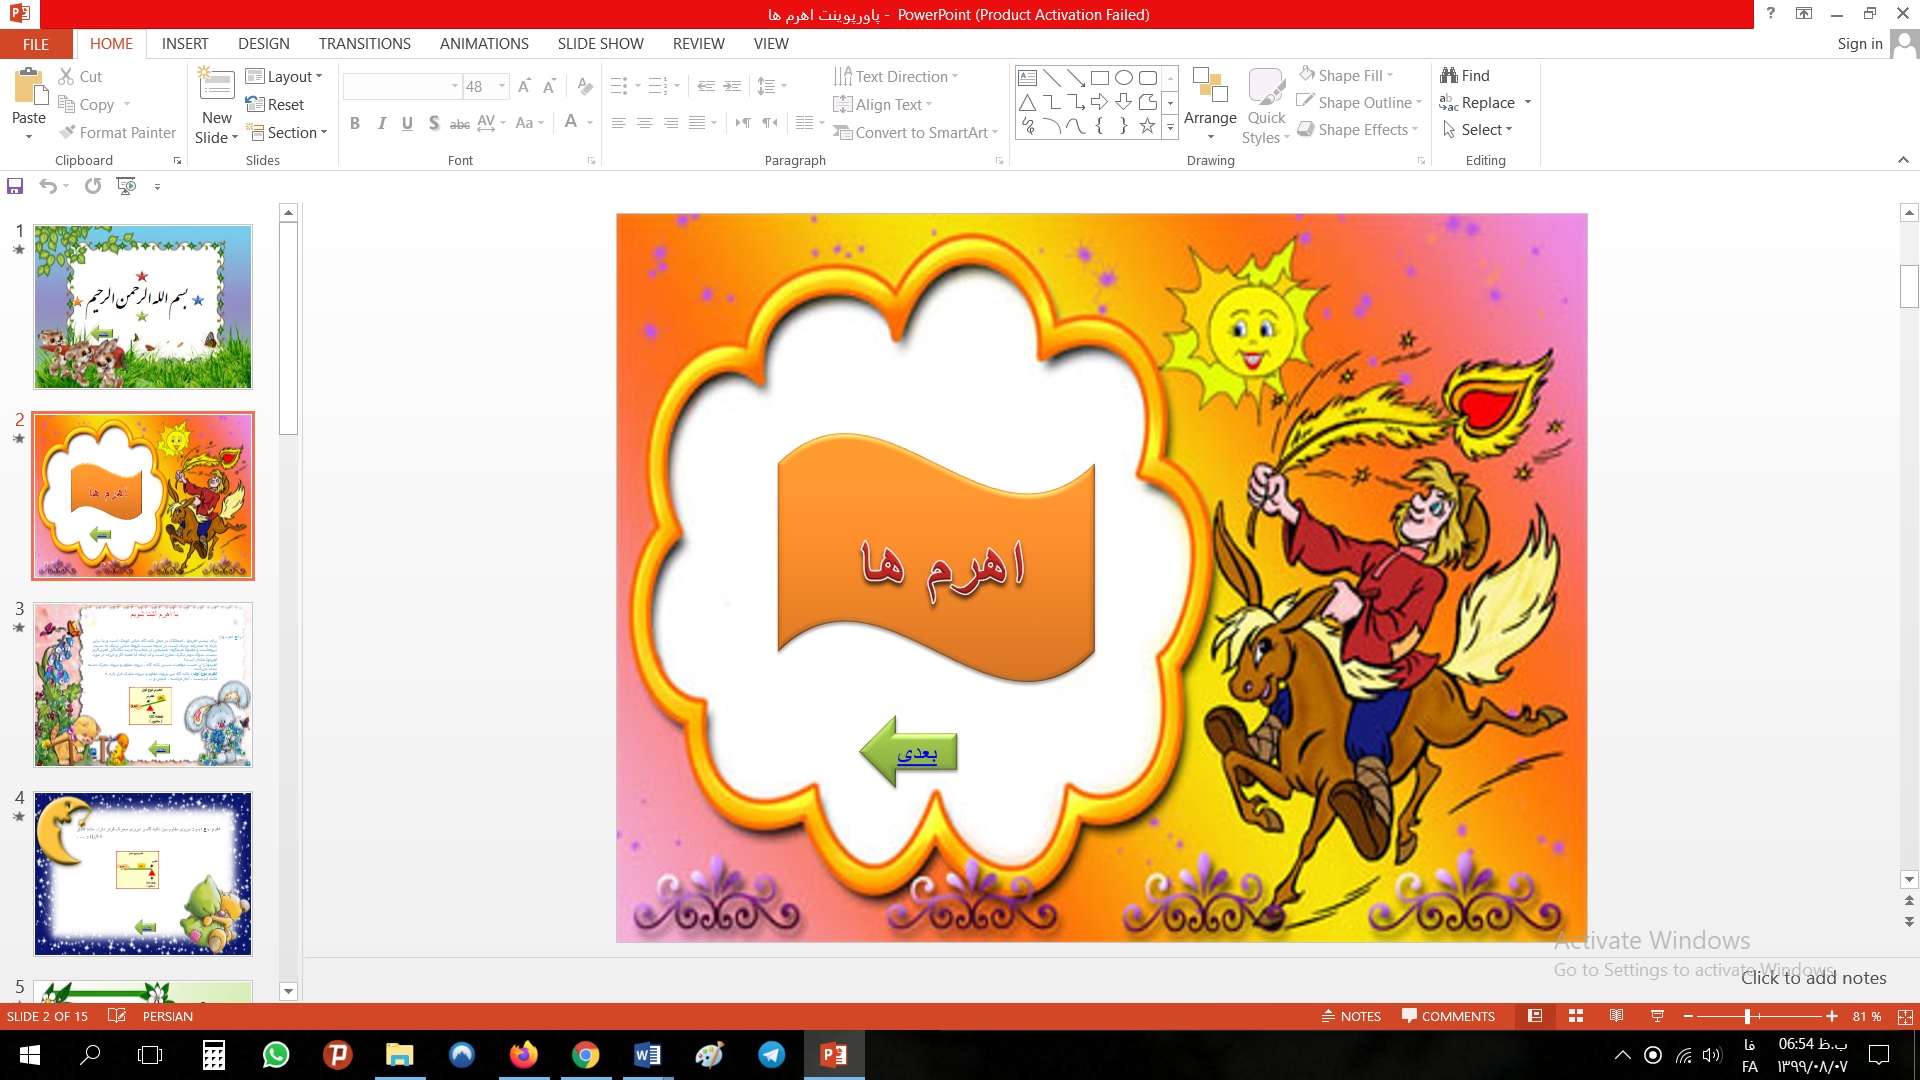Switch to Slide Sorter view in status bar
Screen dimensions: 1920x1080
[x=1576, y=1016]
